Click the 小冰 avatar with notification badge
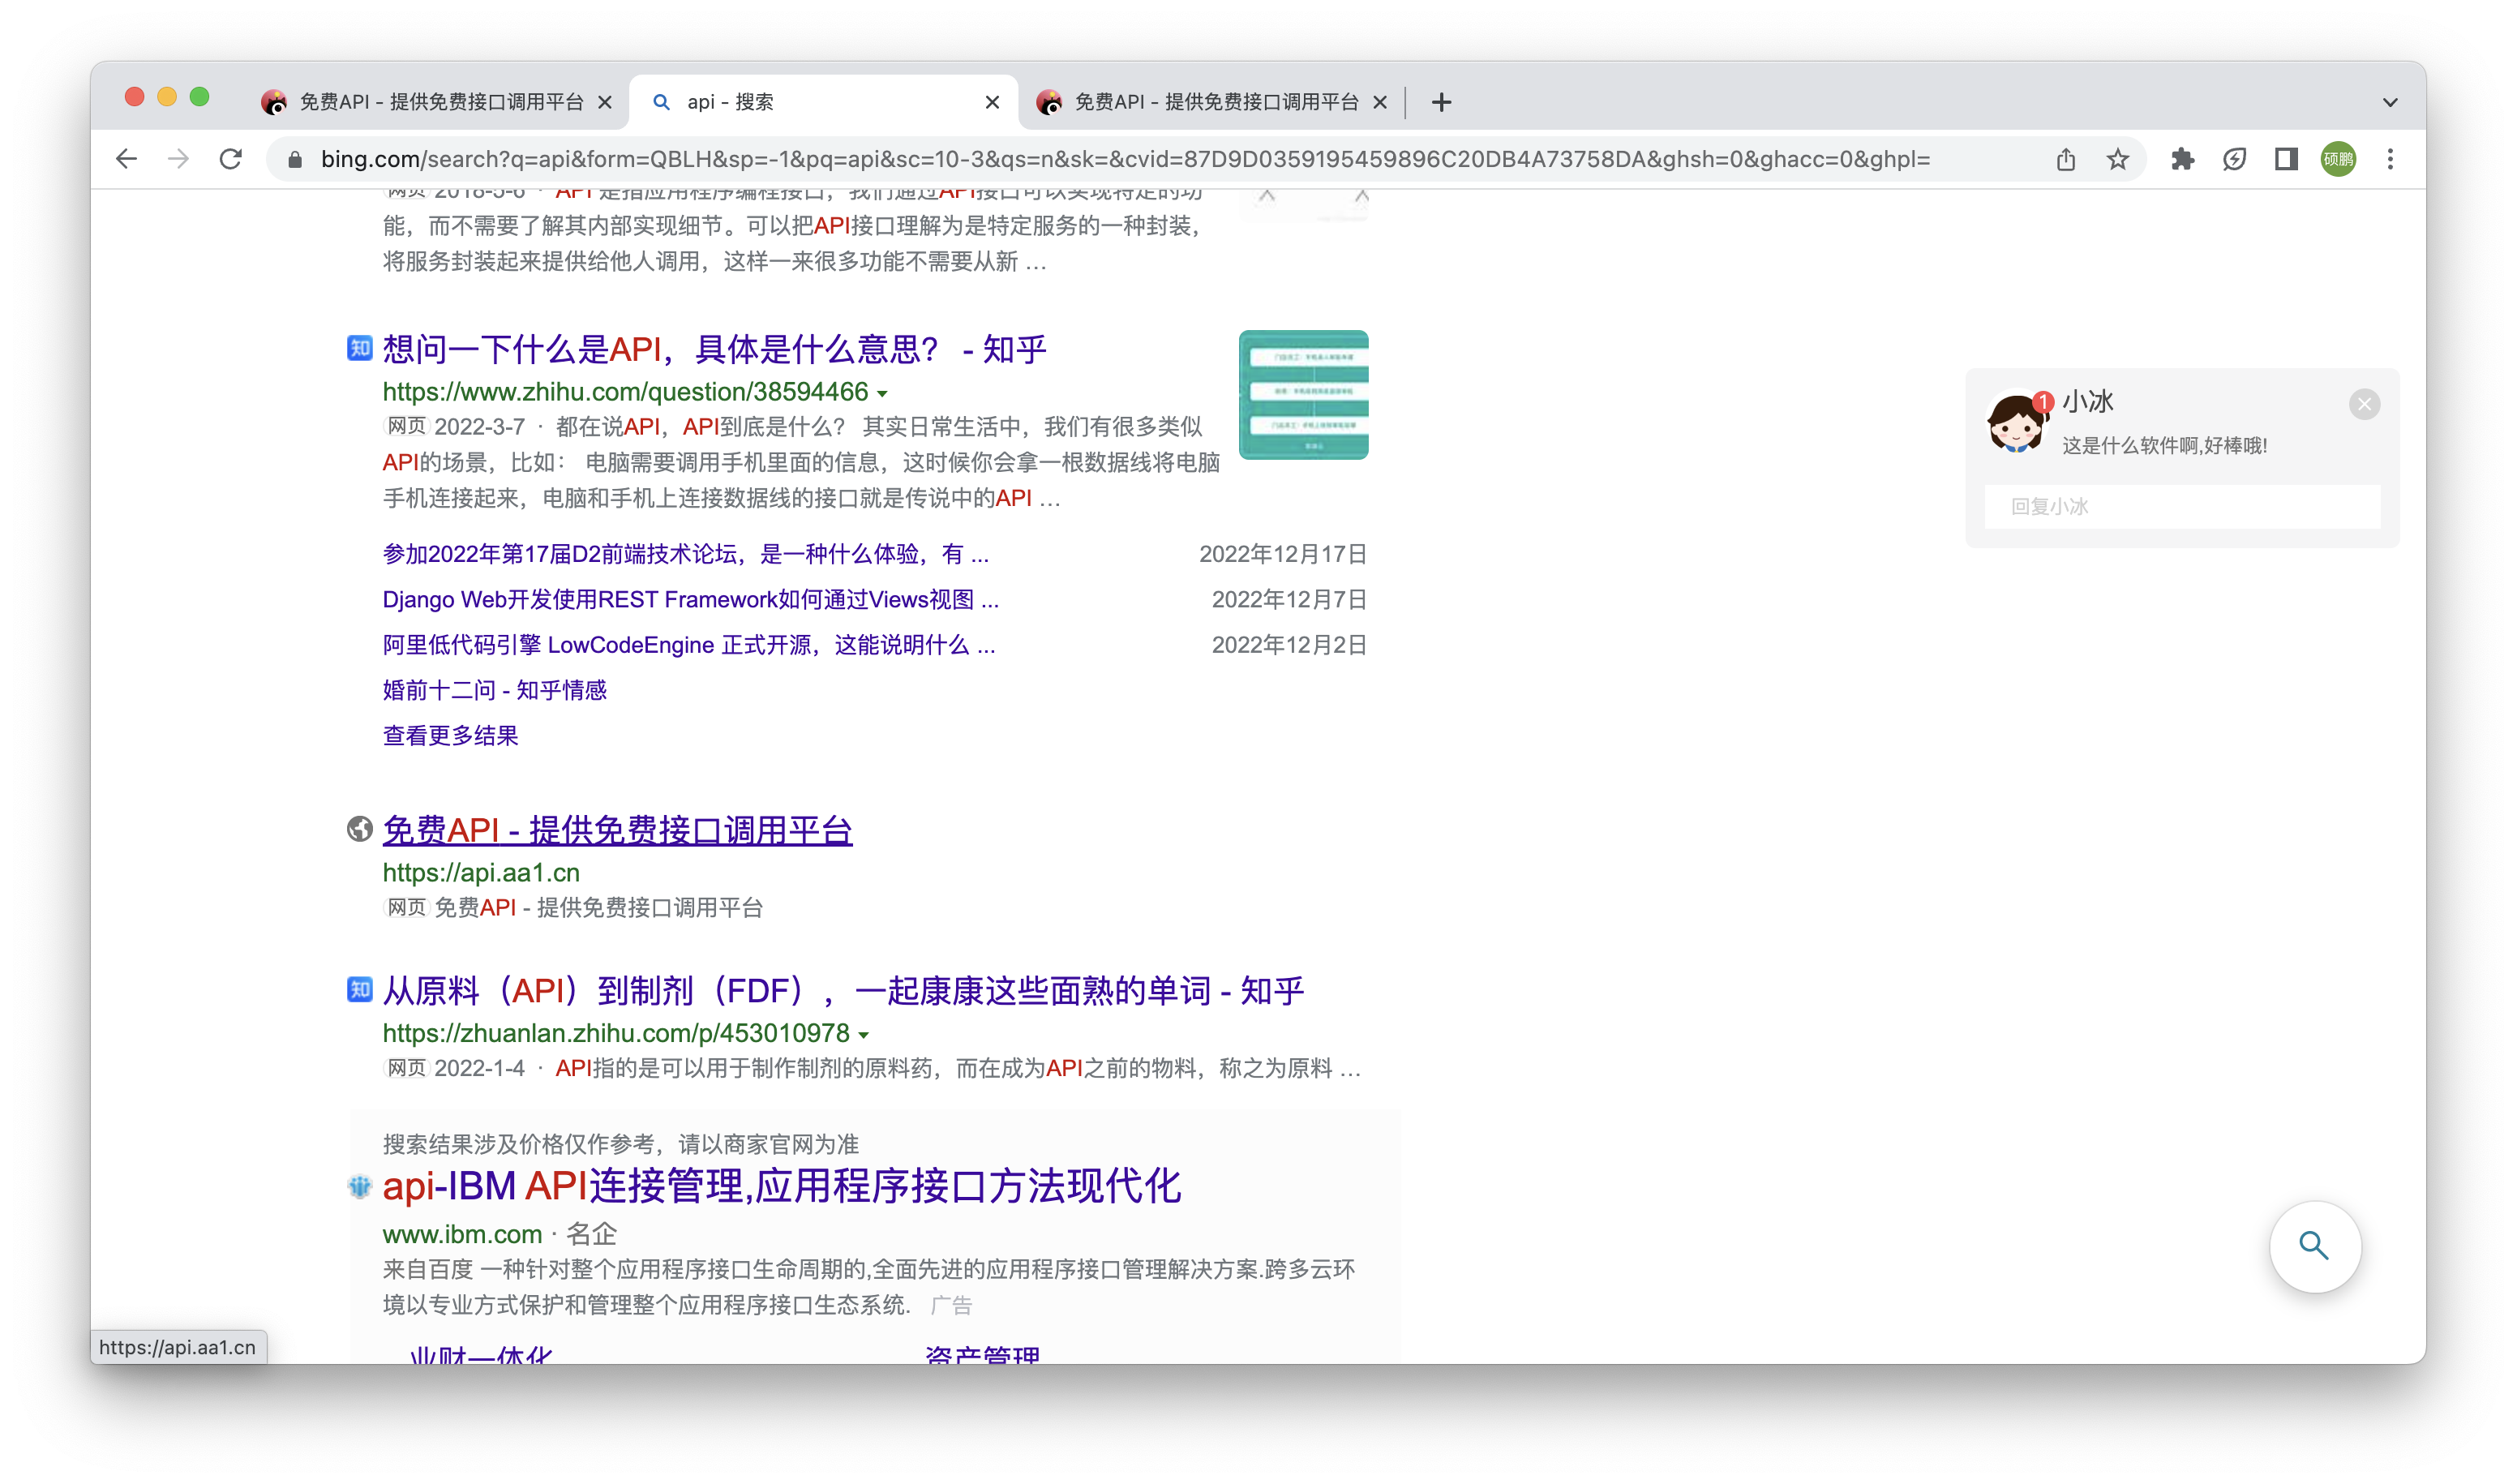This screenshot has height=1484, width=2517. coord(2018,421)
